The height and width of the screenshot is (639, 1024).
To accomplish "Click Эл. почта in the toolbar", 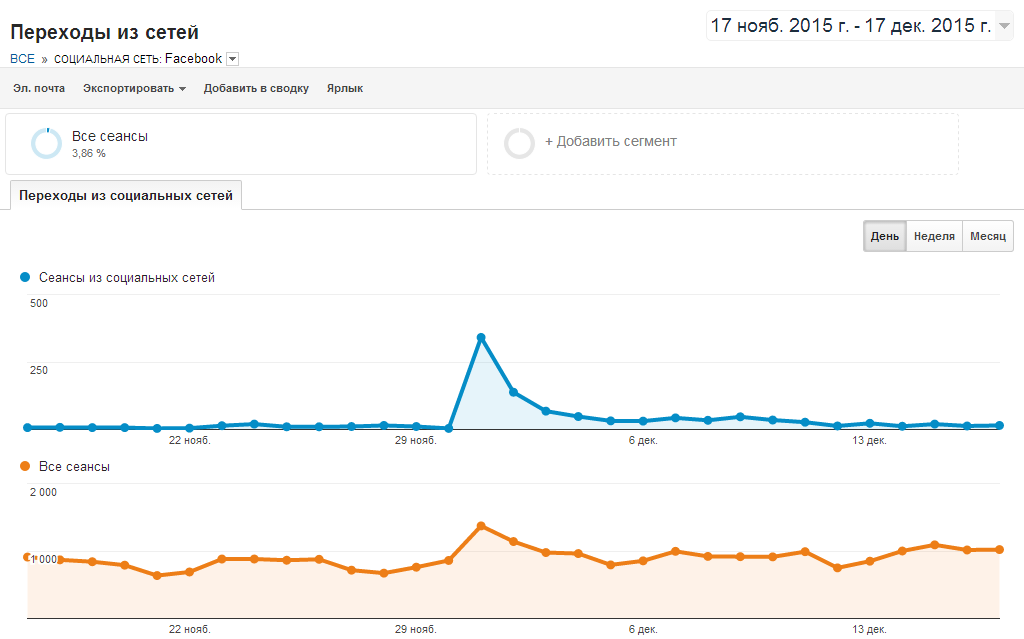I will point(39,88).
